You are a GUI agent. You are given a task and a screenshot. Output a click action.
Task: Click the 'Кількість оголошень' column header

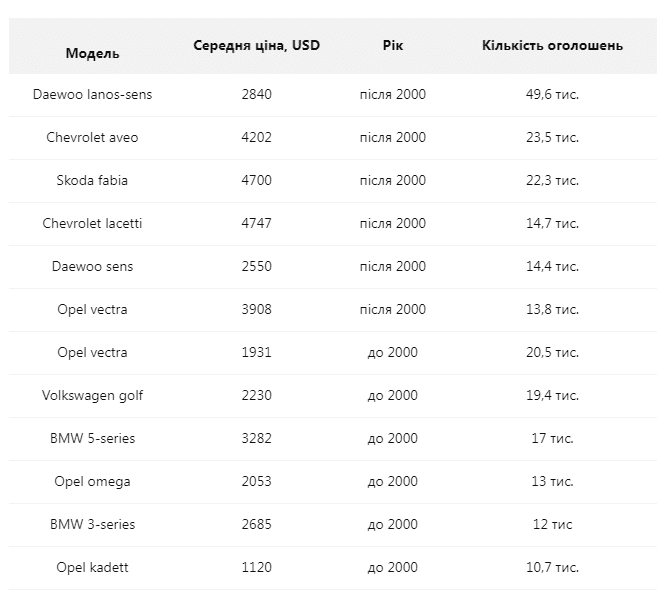pos(552,45)
